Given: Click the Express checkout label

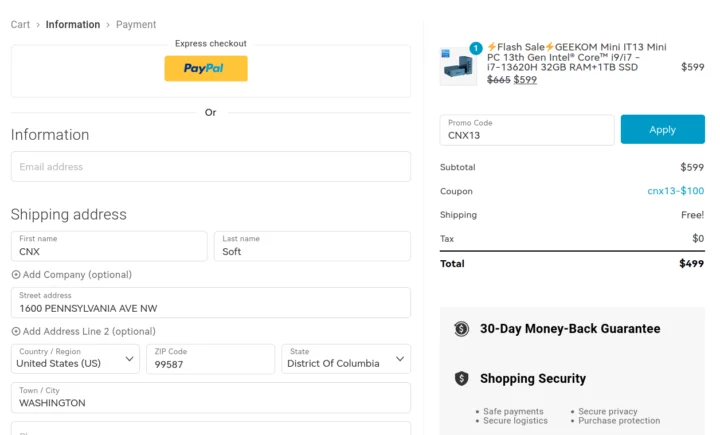Looking at the screenshot, I should 211,44.
